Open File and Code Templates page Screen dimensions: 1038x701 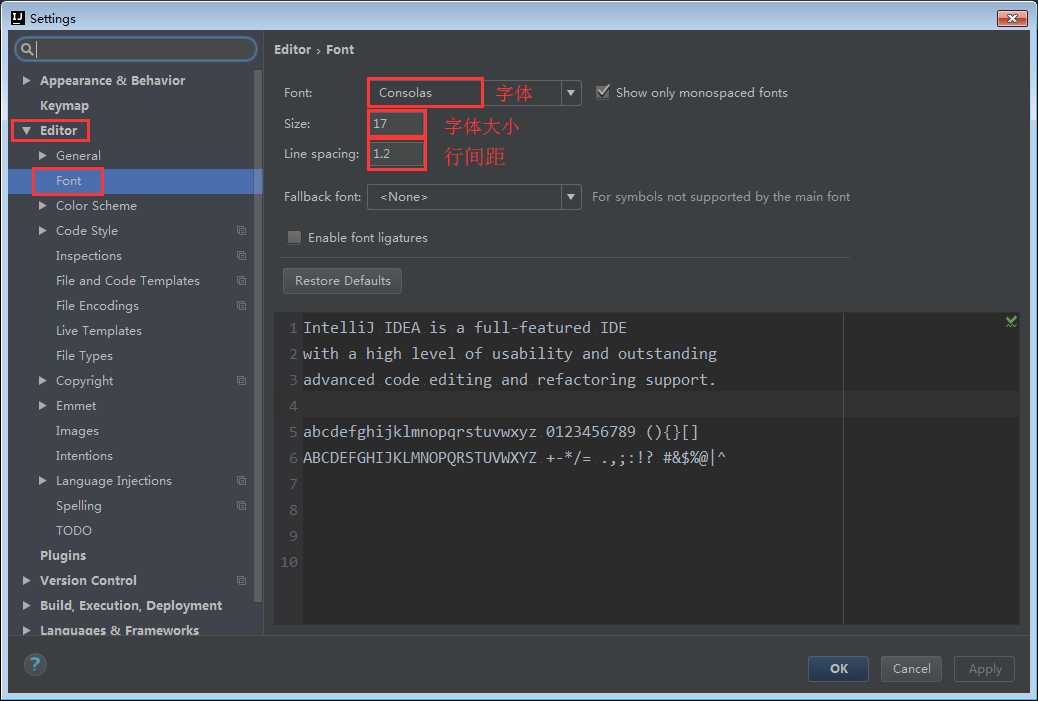coord(128,281)
